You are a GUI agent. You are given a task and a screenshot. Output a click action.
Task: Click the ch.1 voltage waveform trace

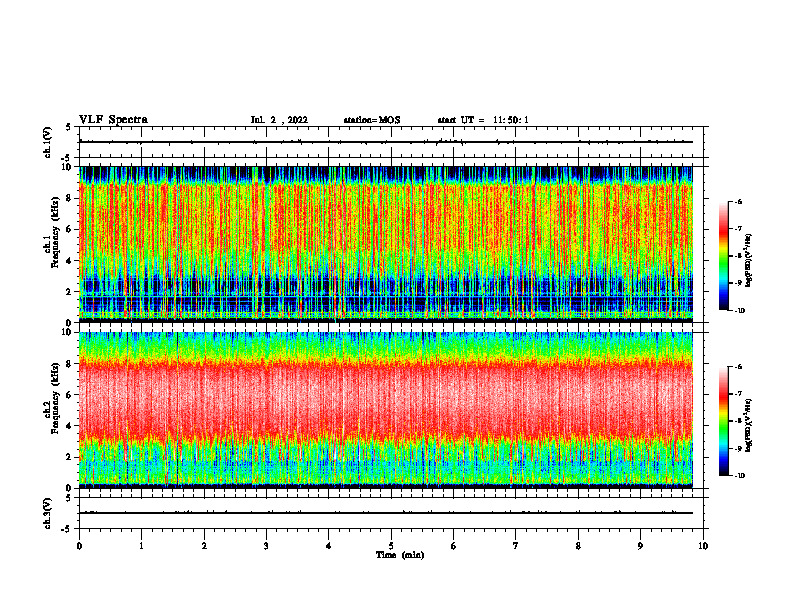tap(386, 142)
